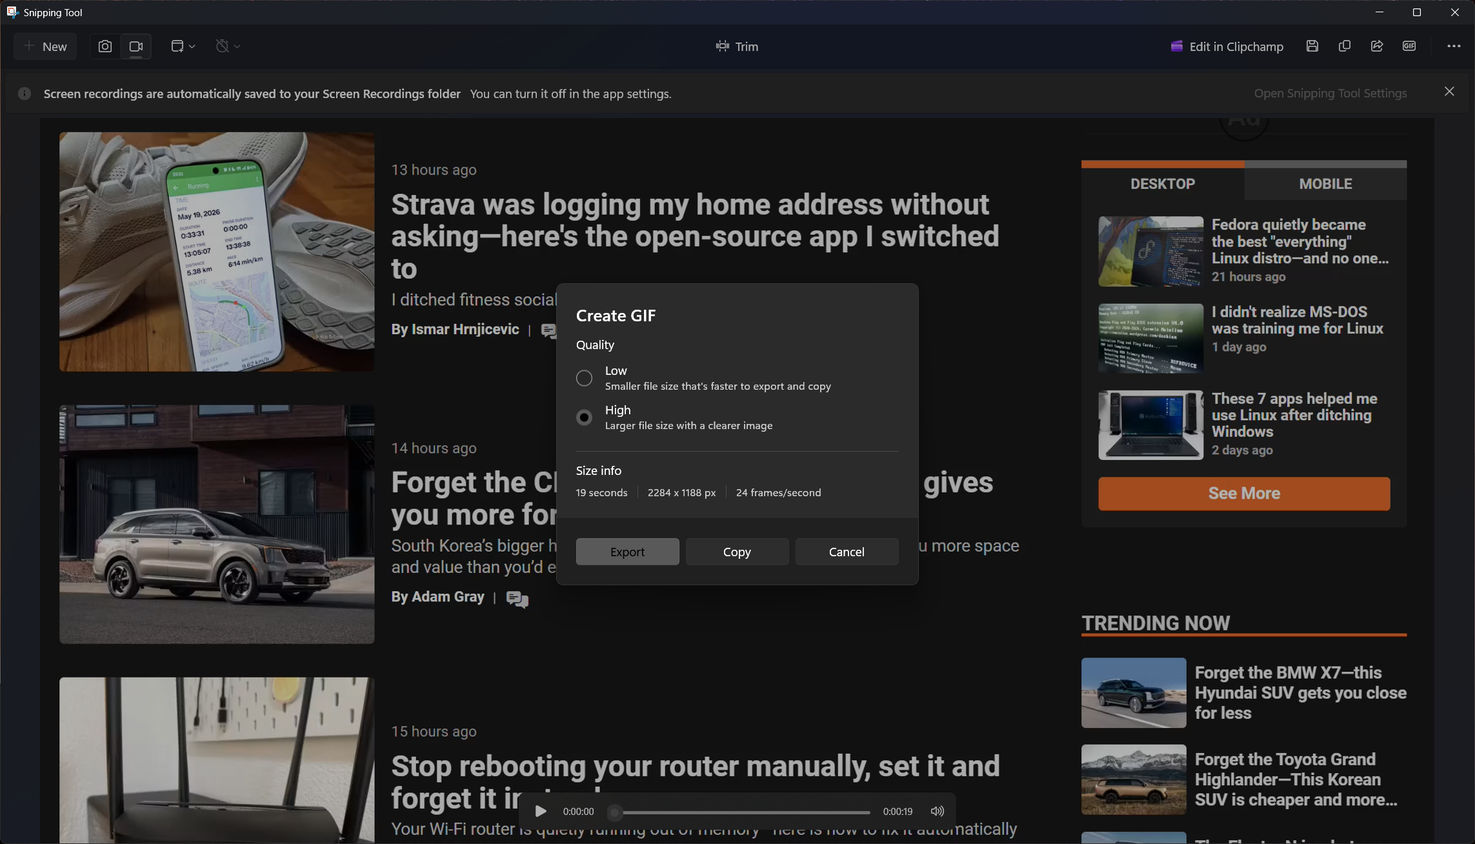Play the screen recording

tap(541, 811)
